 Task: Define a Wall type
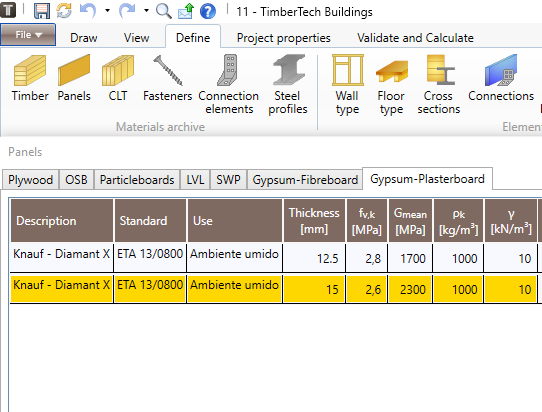pyautogui.click(x=347, y=85)
